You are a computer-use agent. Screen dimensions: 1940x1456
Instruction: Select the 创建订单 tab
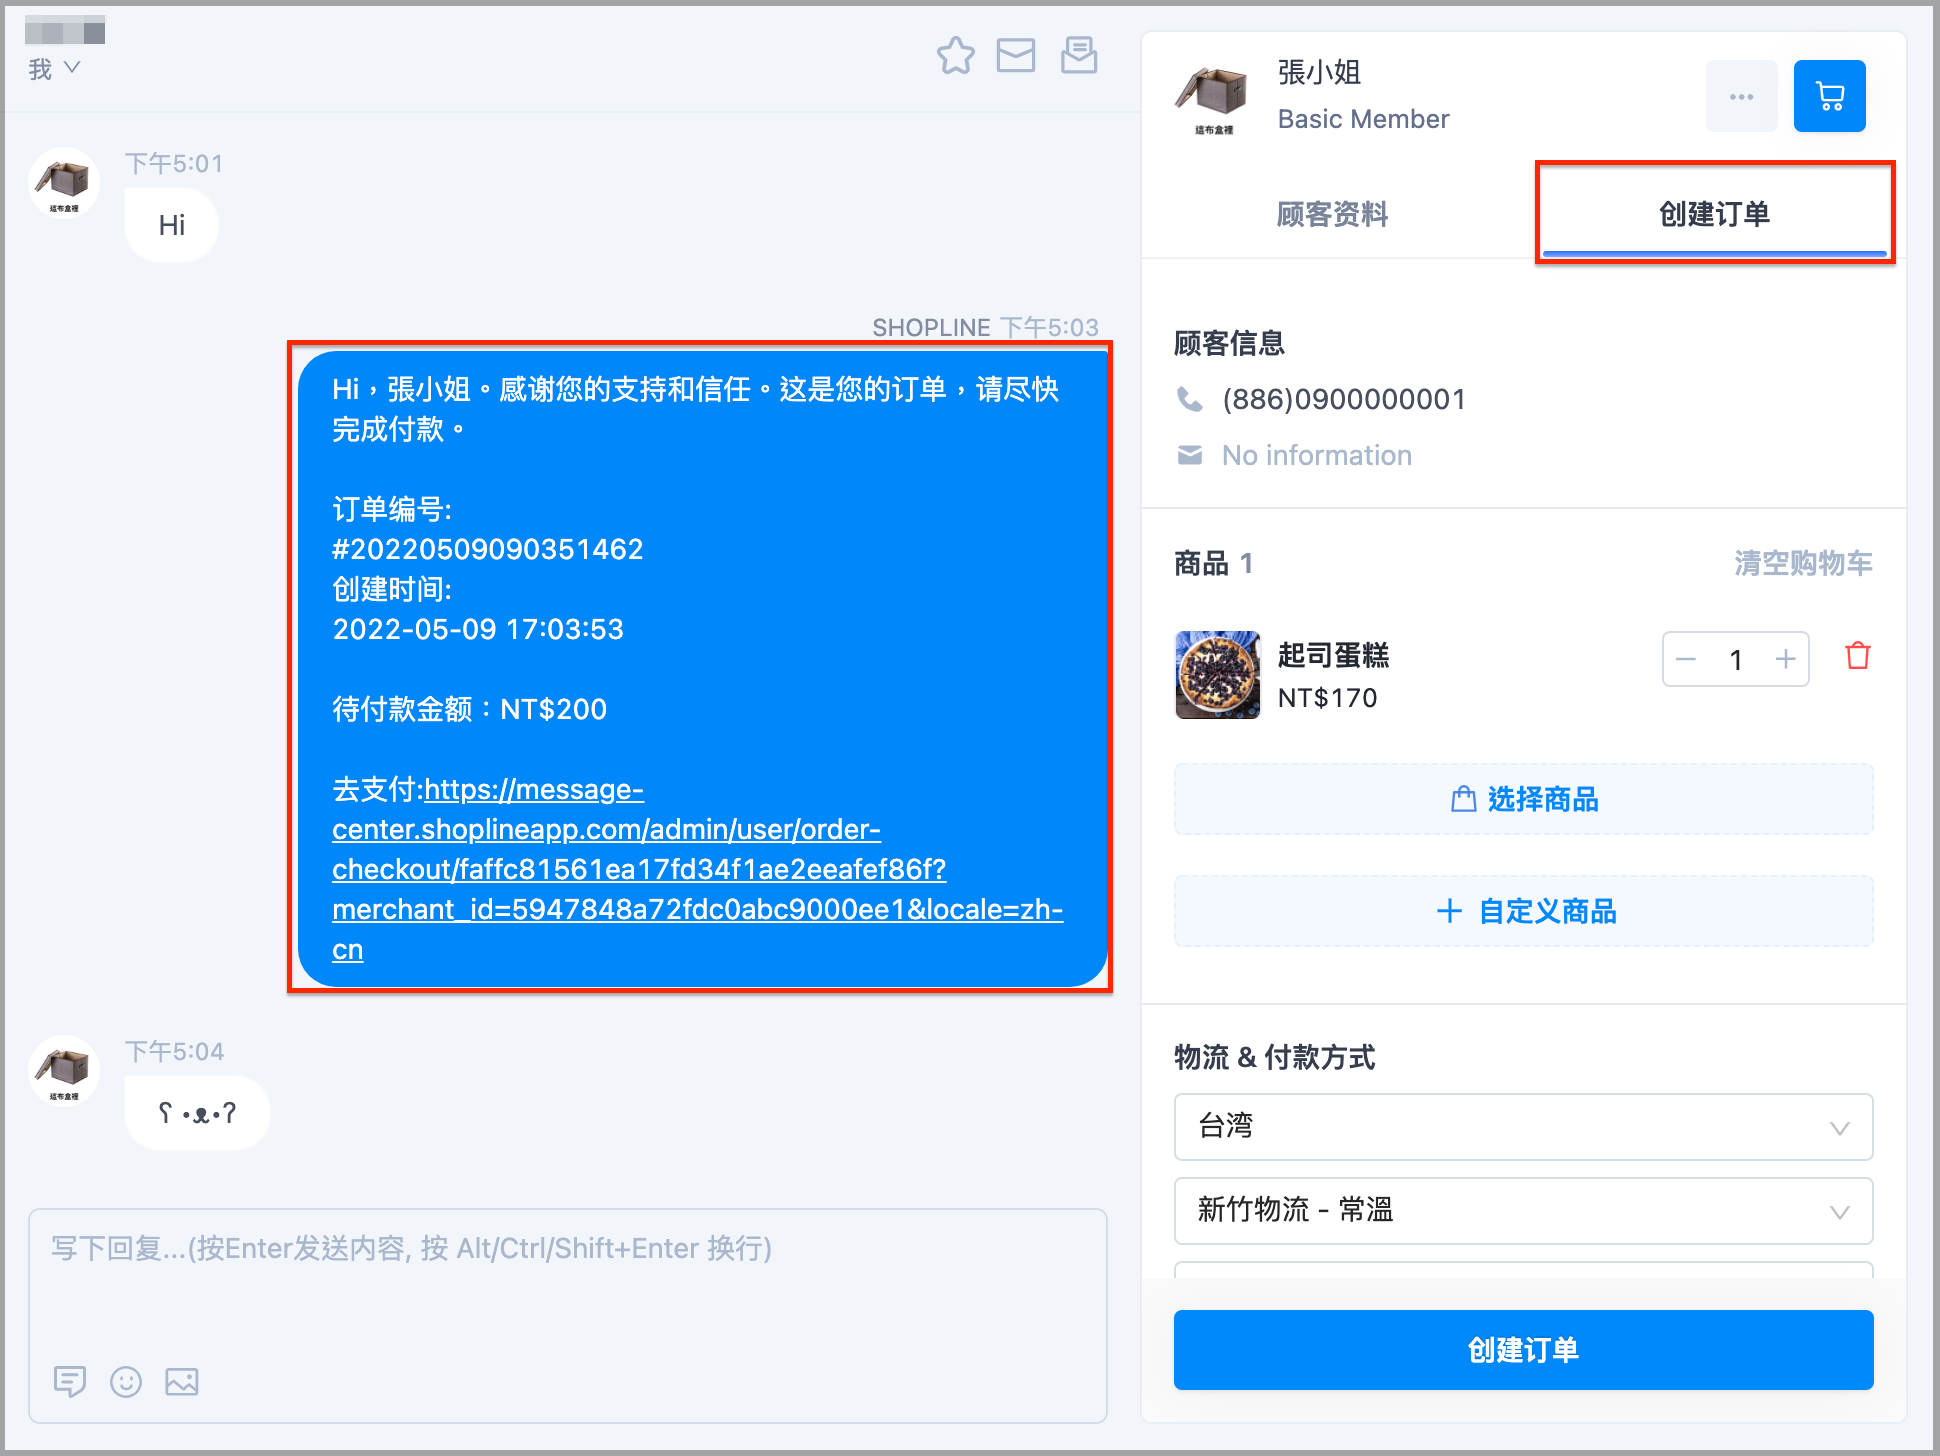(x=1714, y=213)
